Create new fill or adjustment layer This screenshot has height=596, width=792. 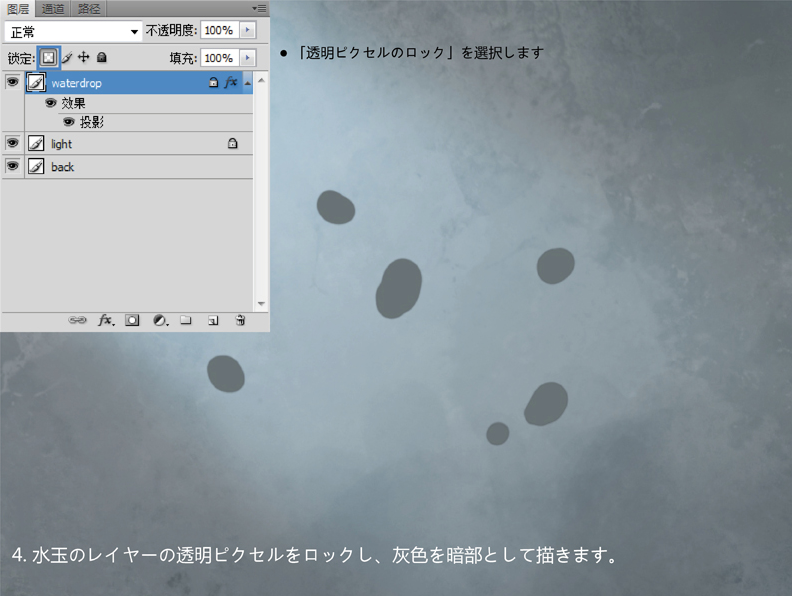point(160,320)
